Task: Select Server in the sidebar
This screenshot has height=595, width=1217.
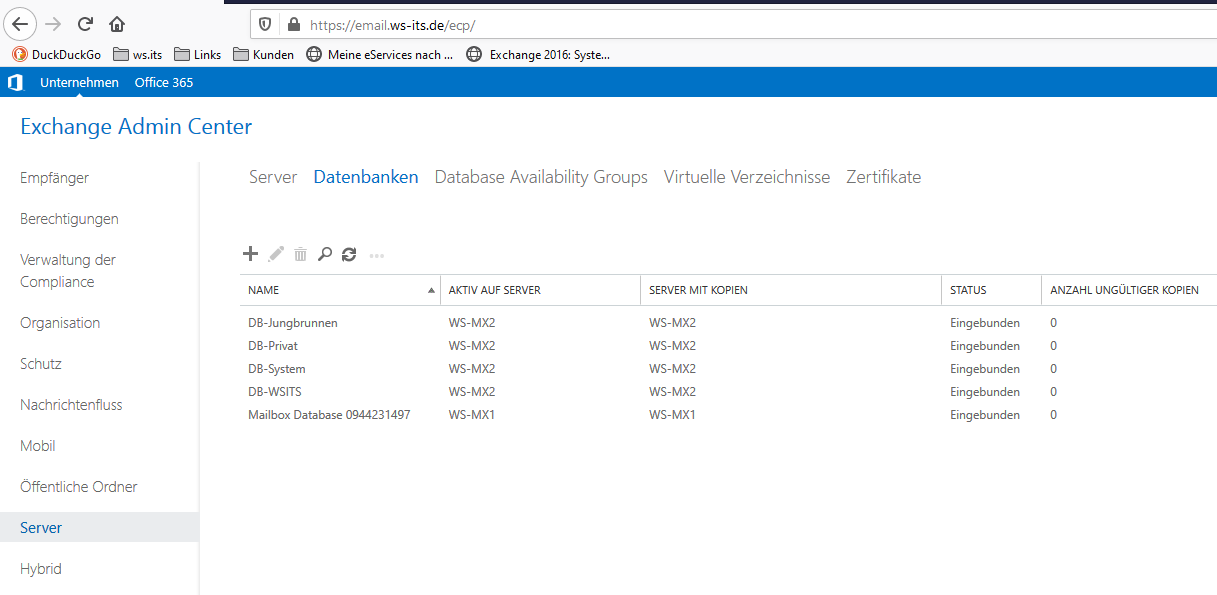Action: click(x=99, y=528)
